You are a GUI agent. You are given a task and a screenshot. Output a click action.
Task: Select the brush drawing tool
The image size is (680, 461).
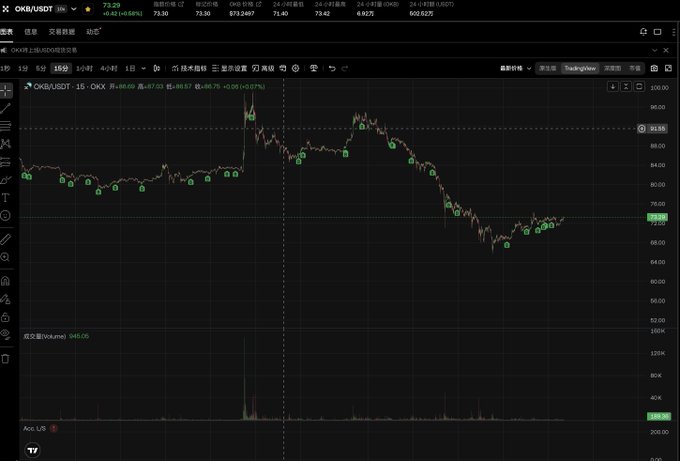point(6,180)
